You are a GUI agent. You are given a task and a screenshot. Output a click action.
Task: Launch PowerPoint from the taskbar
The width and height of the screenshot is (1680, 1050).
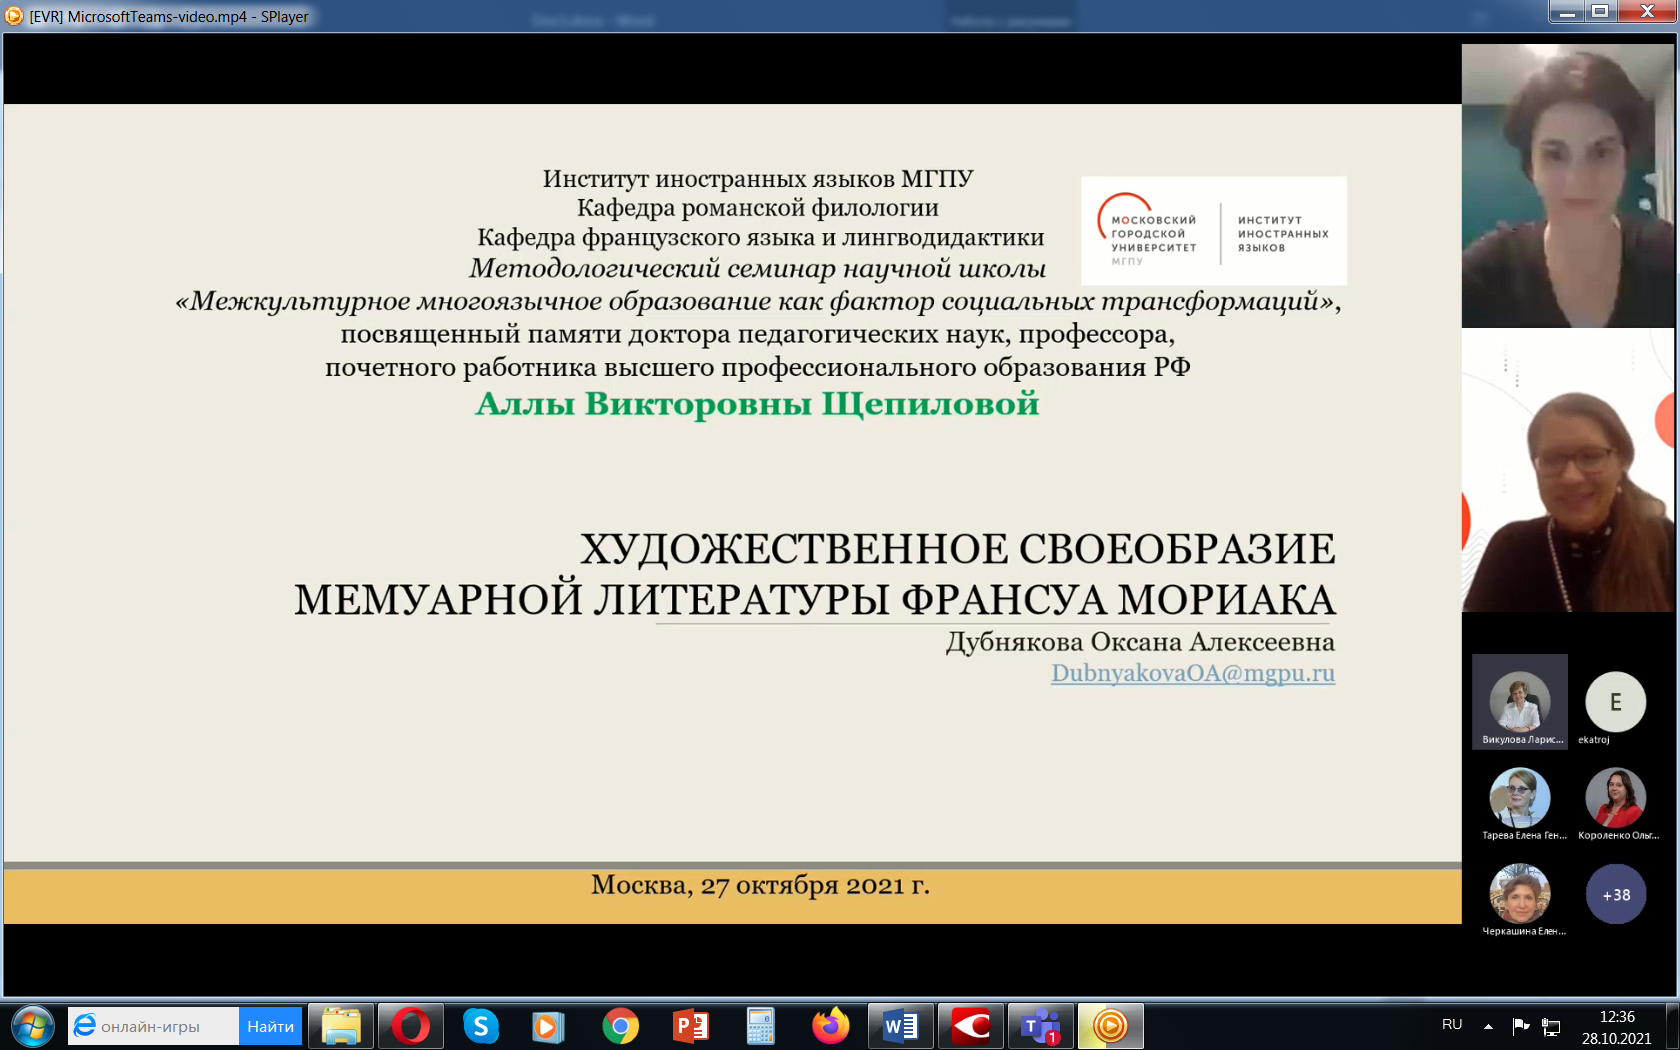click(x=691, y=1026)
